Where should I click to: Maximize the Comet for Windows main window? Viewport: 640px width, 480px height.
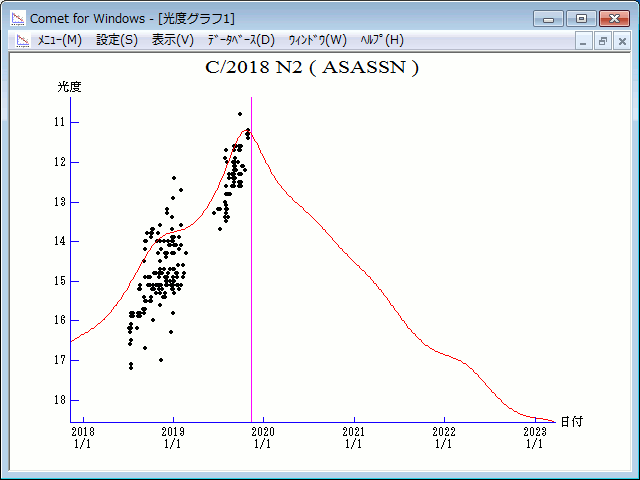point(580,18)
